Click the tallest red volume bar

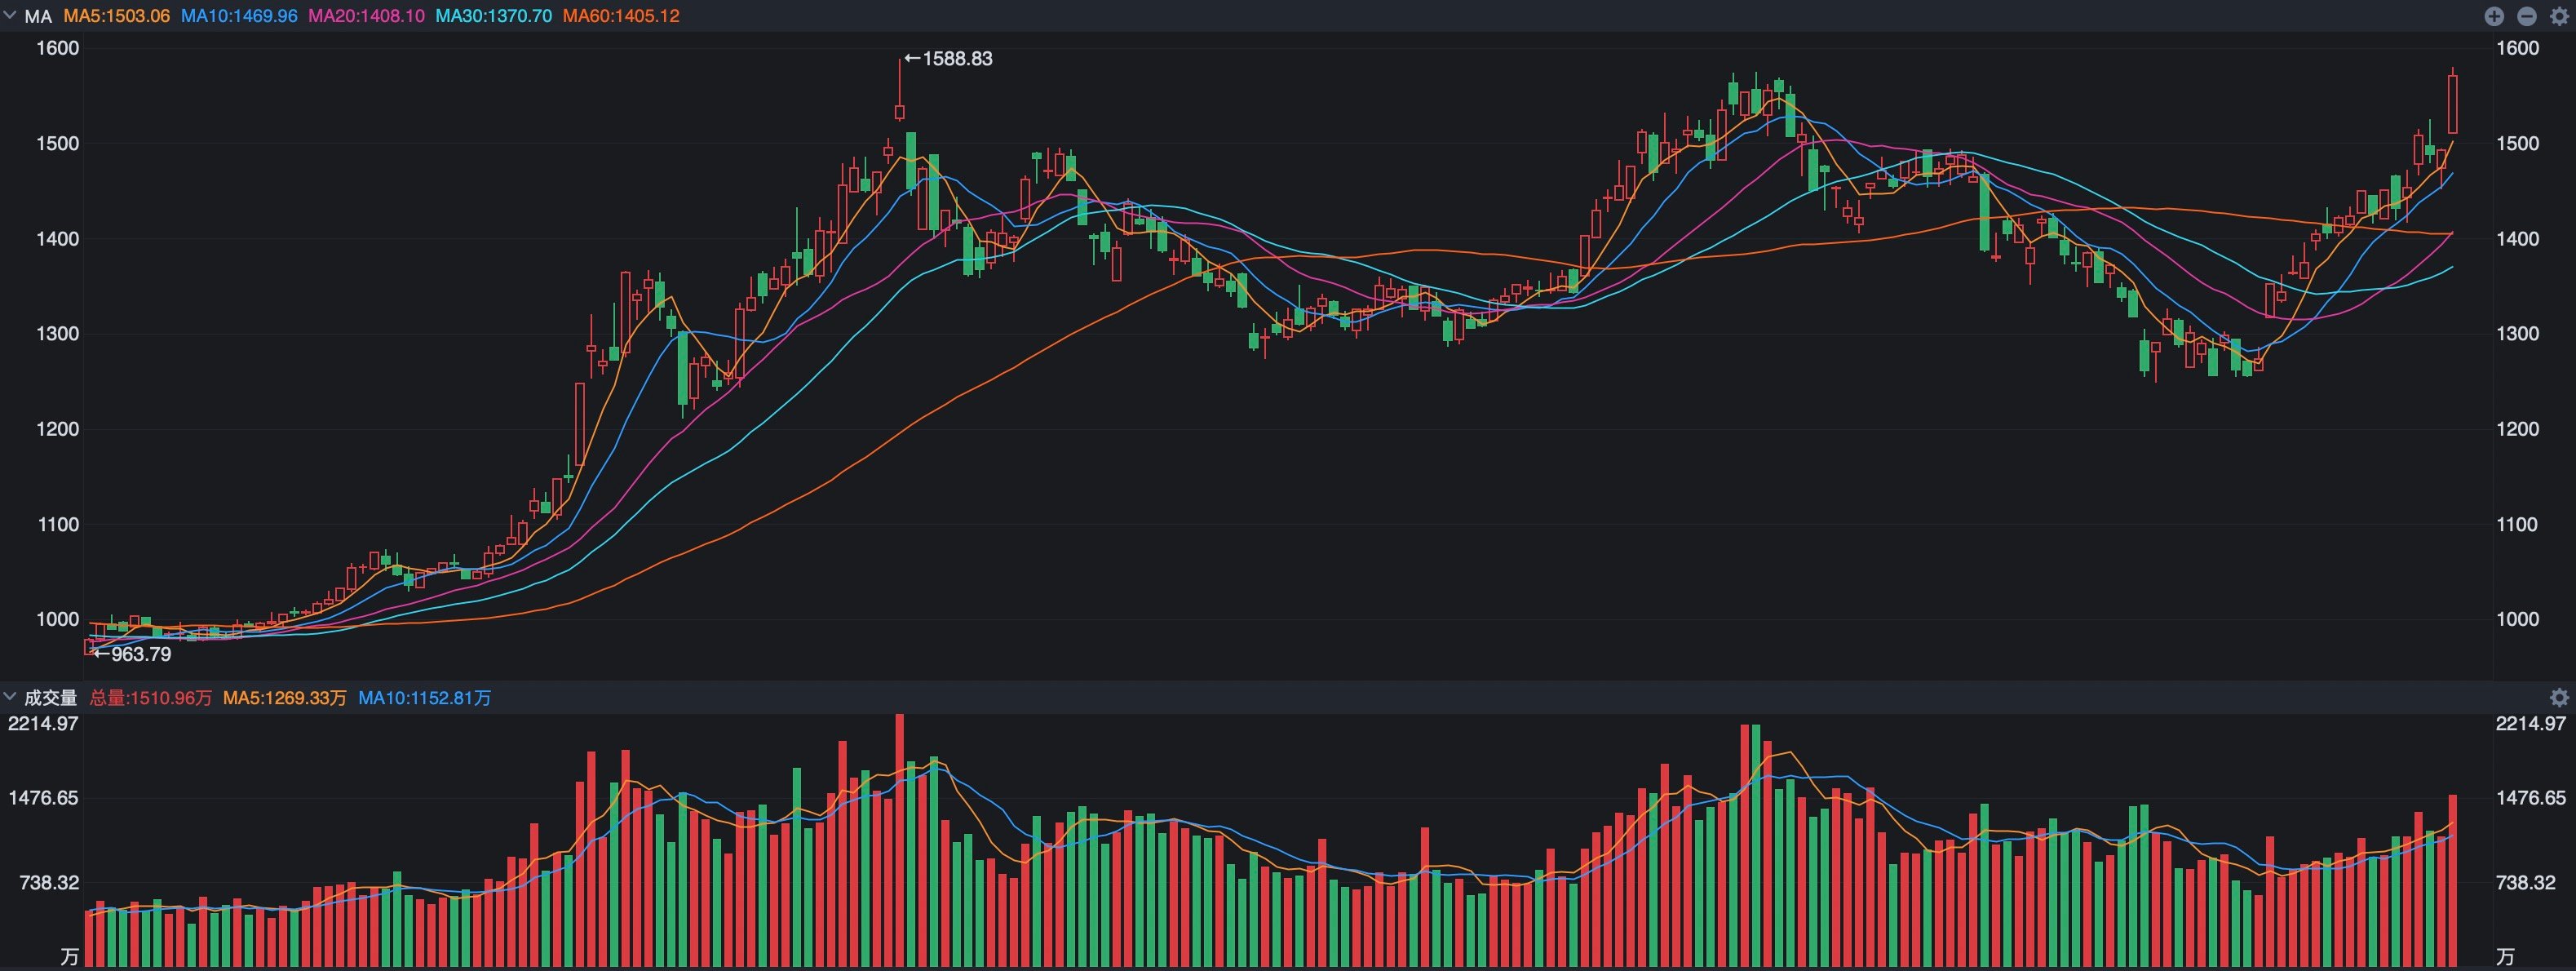[900, 840]
